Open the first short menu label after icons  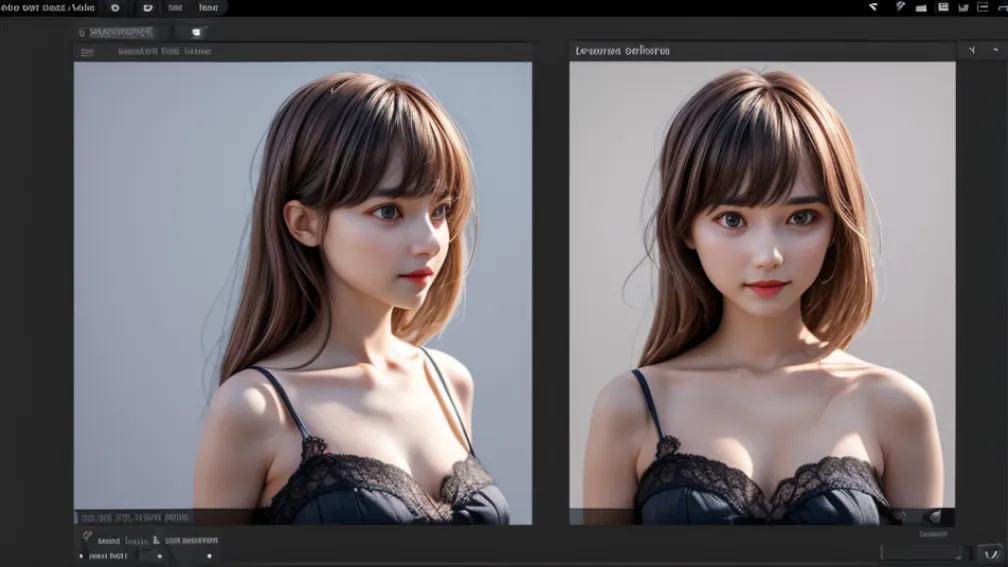click(x=175, y=8)
